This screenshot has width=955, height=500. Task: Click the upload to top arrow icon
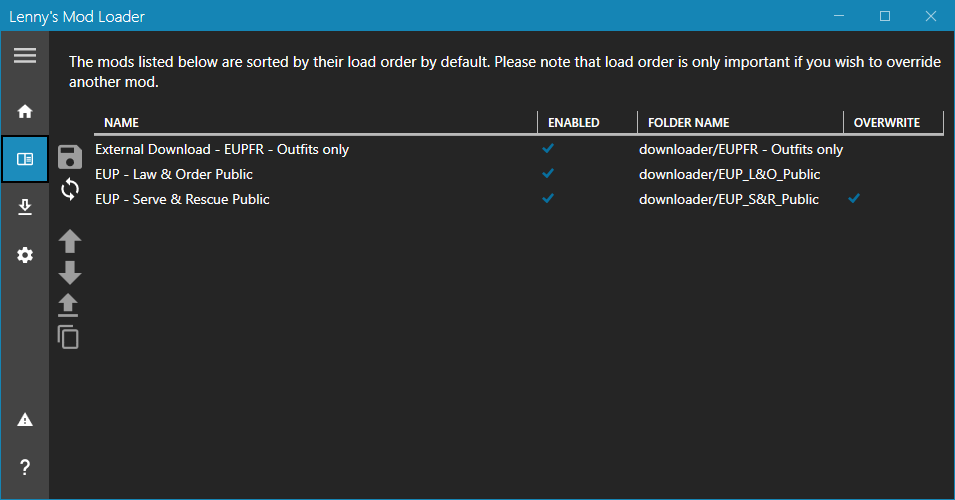[x=69, y=305]
